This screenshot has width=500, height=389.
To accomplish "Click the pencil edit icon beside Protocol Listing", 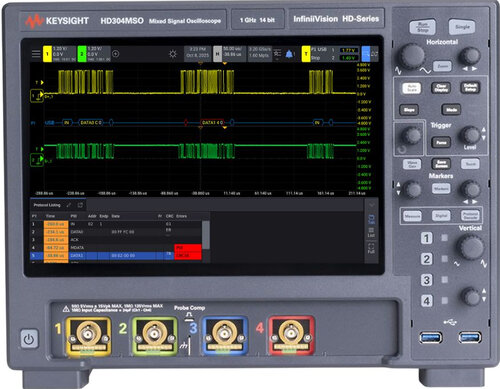I will tap(69, 205).
